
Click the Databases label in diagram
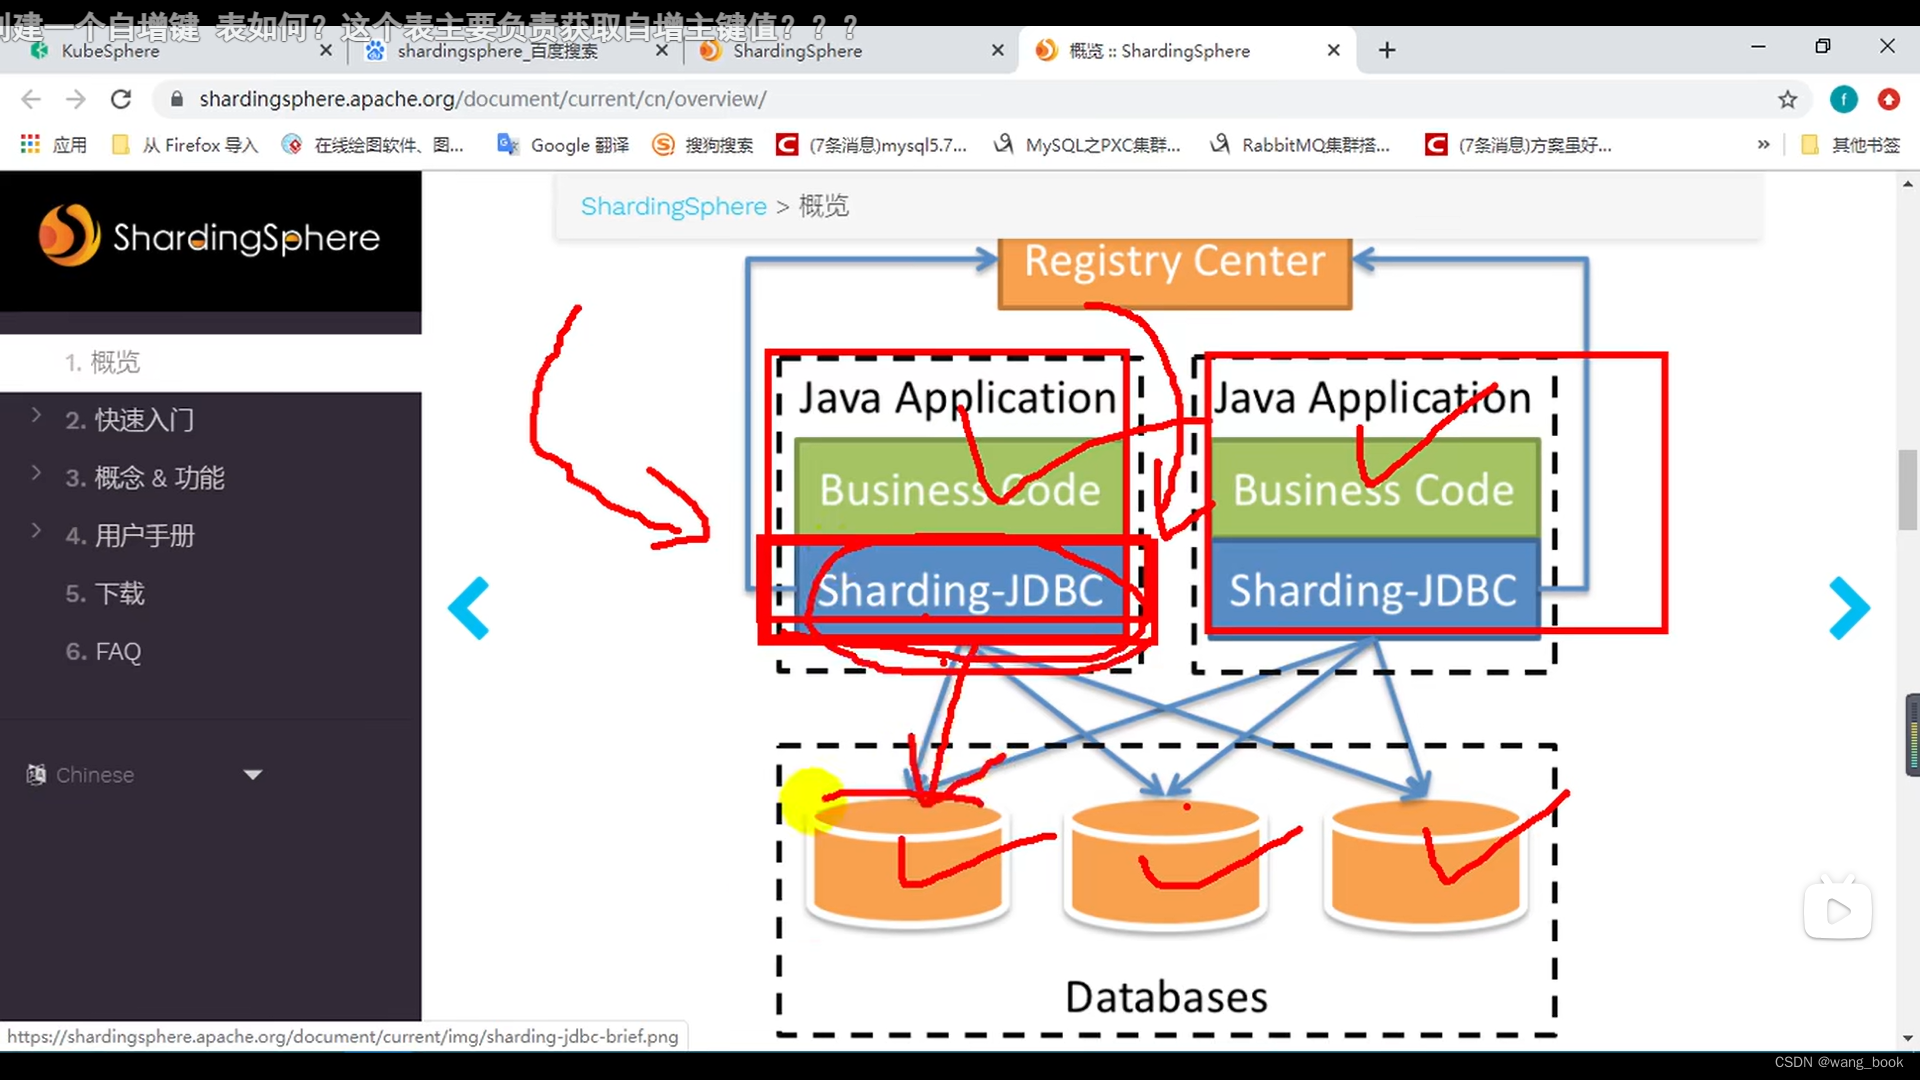coord(1166,997)
